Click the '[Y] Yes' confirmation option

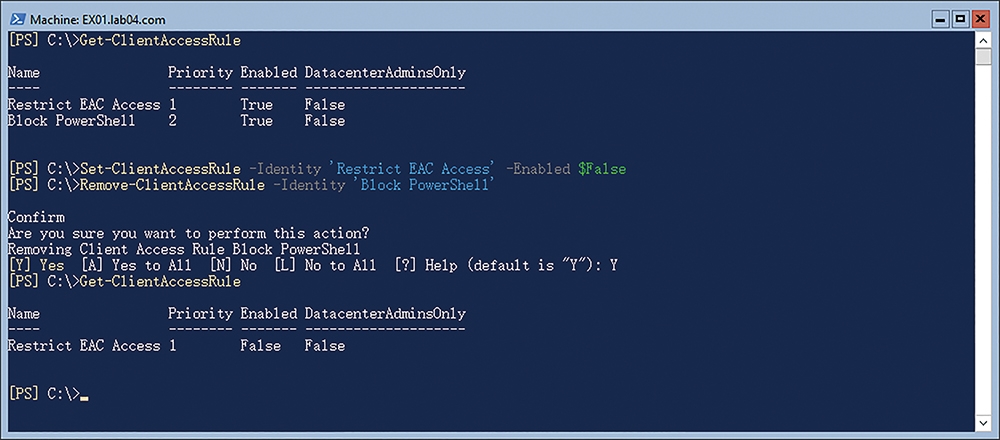(37, 265)
